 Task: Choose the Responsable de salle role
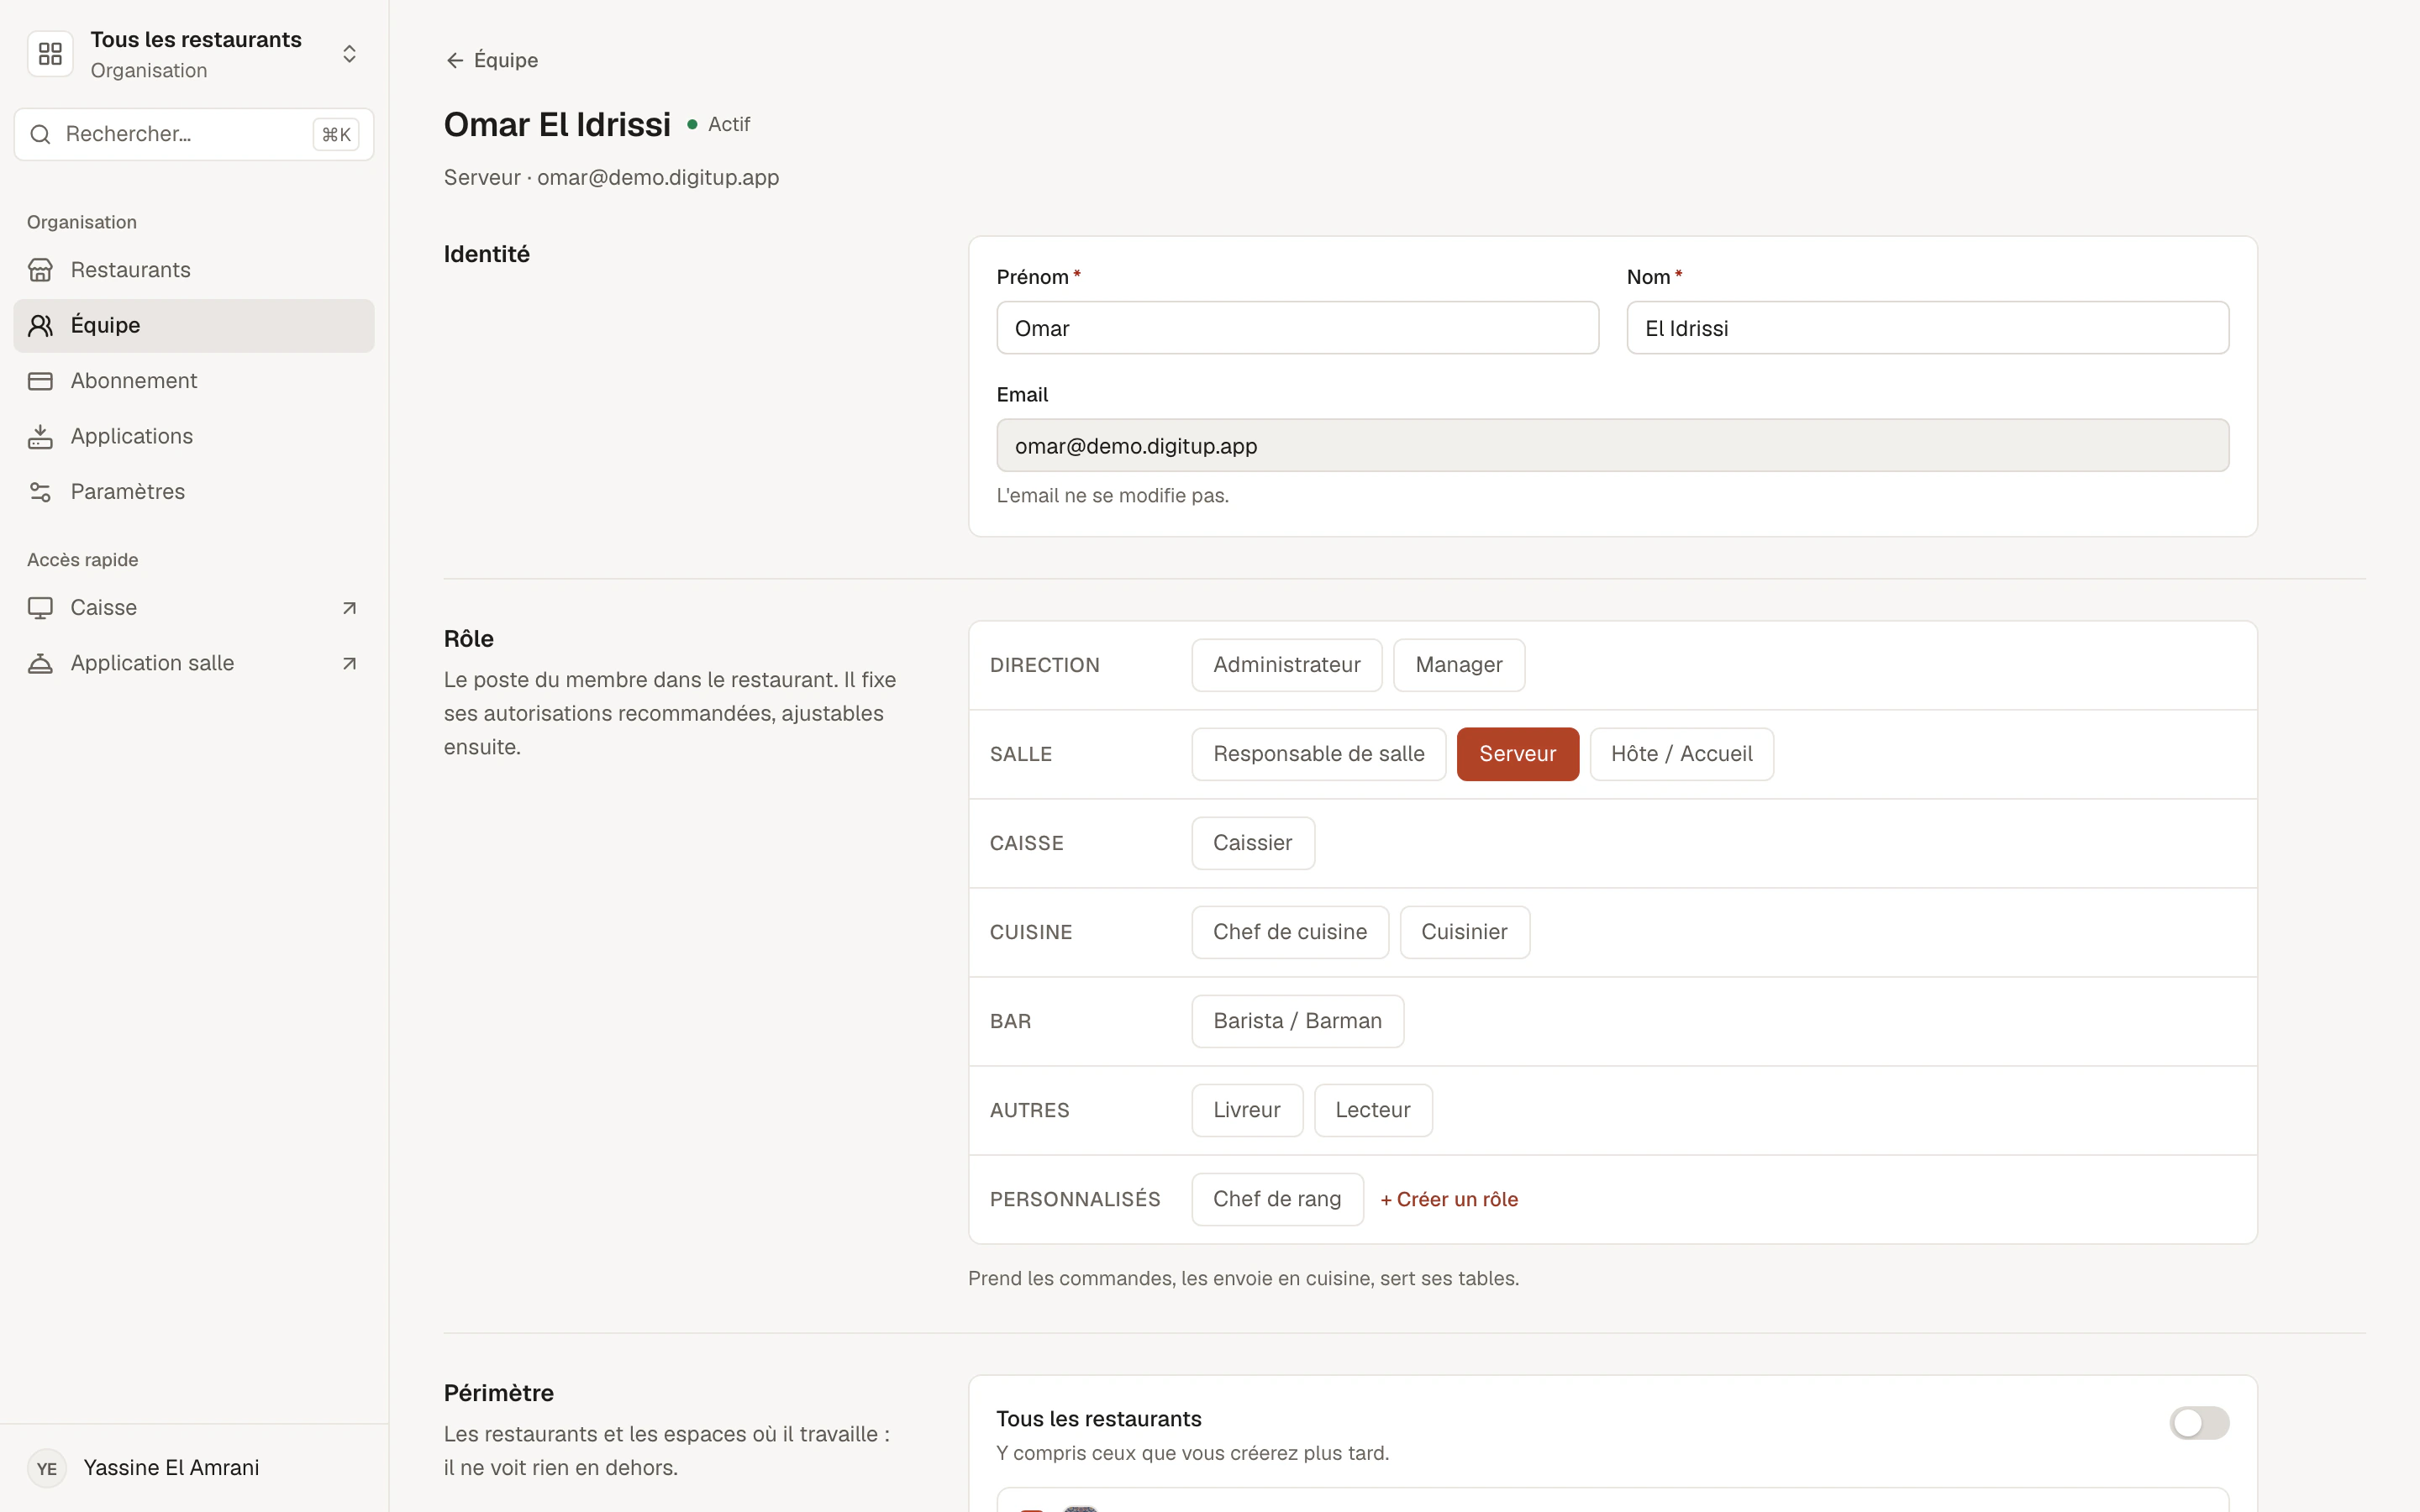tap(1318, 754)
